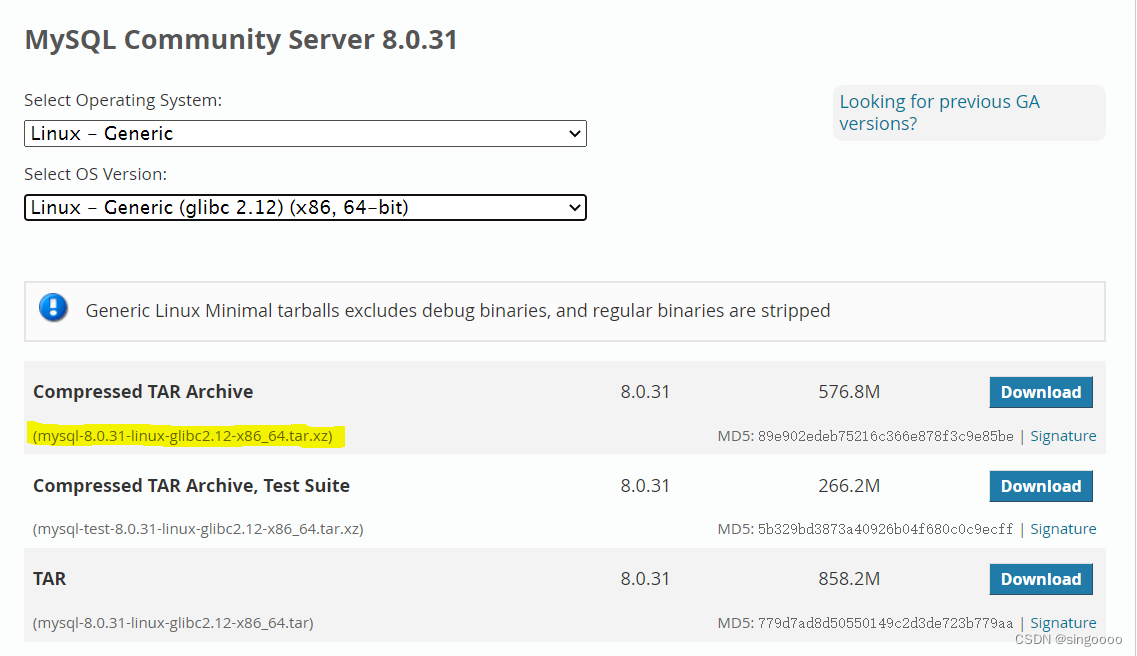Viewport: 1137px width, 656px height.
Task: Click the Select Operating System label
Action: tap(123, 100)
